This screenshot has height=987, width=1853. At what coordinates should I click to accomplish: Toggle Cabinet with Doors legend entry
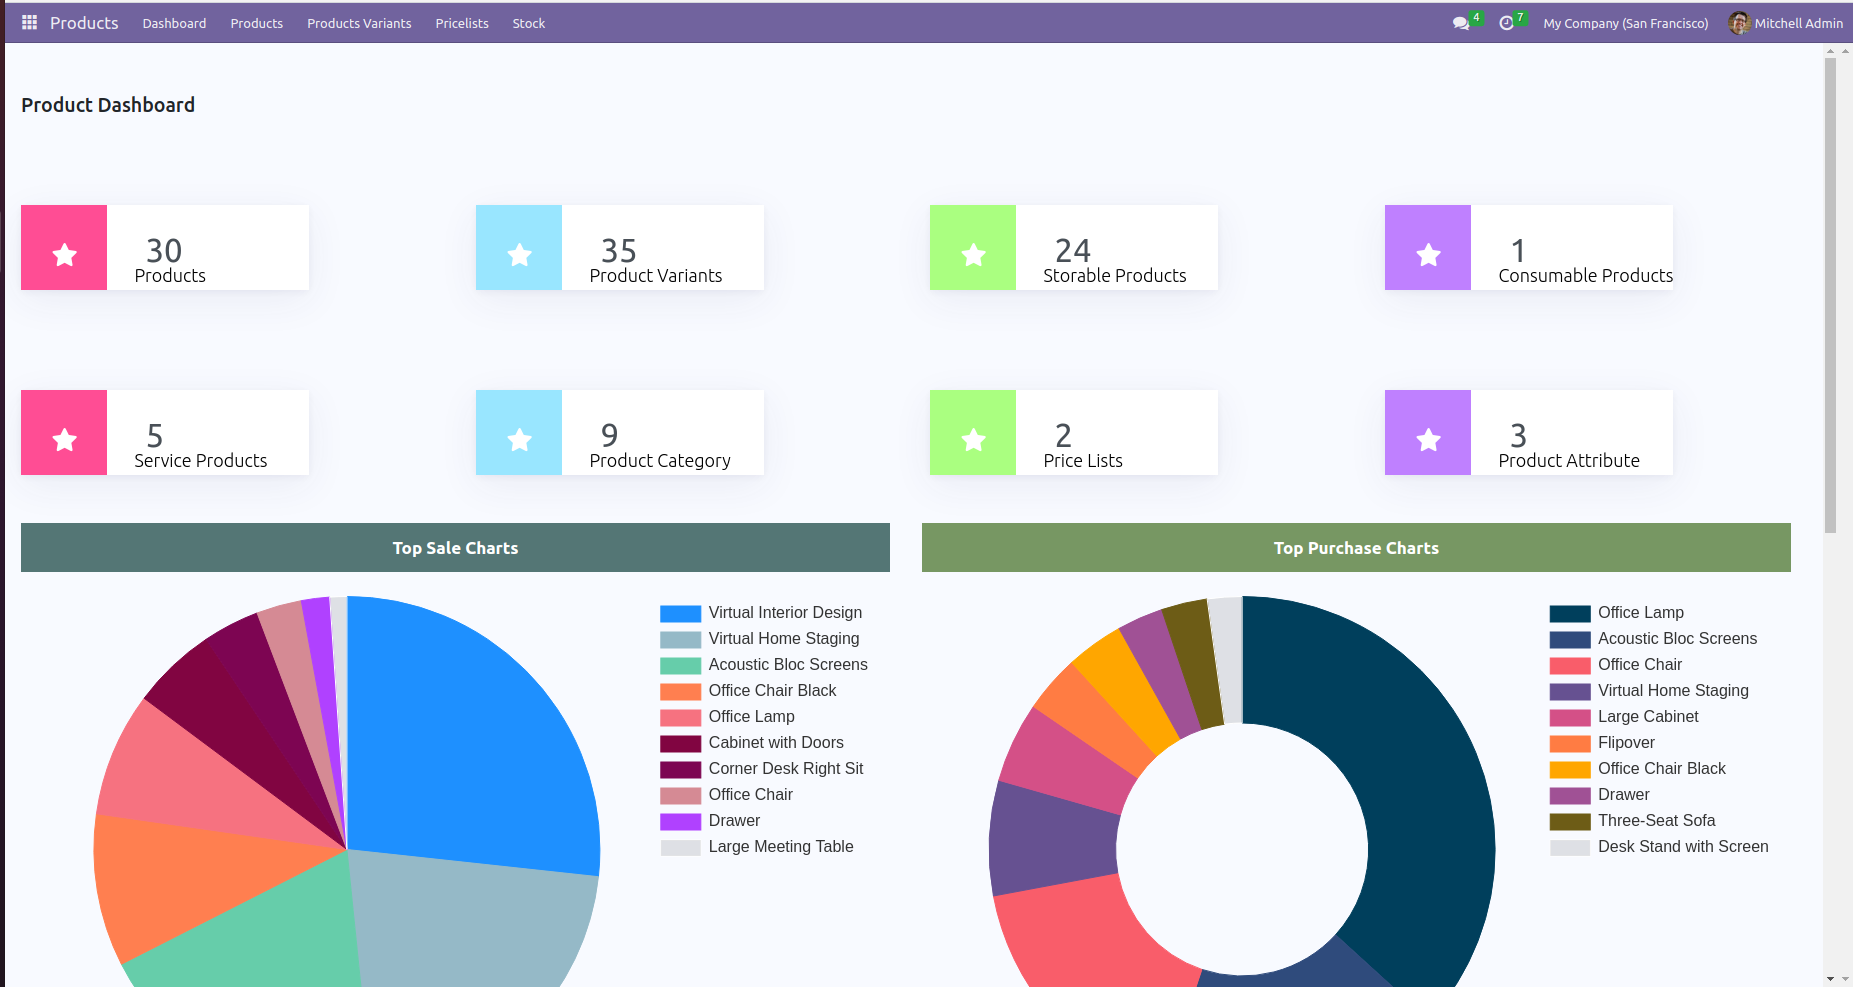pyautogui.click(x=752, y=743)
